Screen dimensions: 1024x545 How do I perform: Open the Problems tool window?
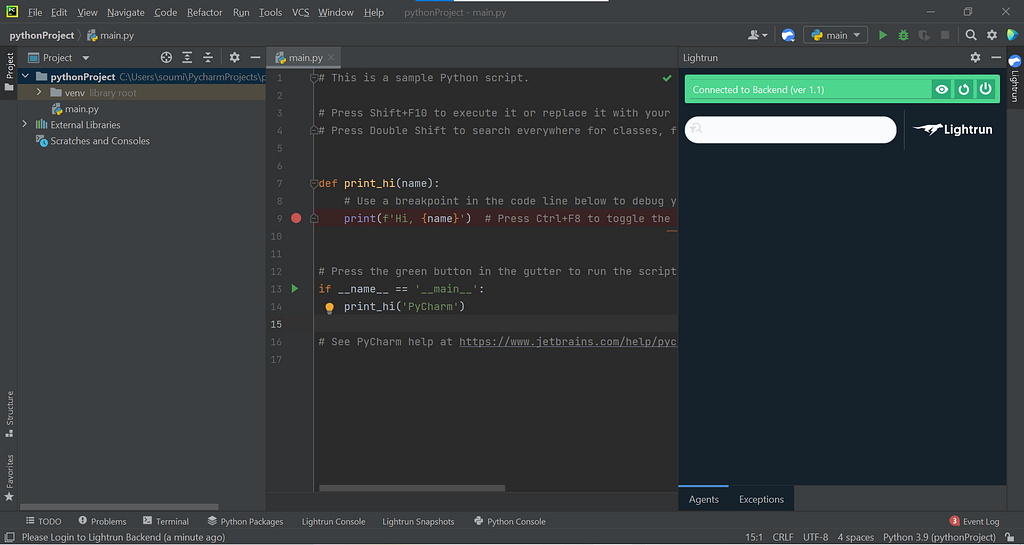(102, 521)
